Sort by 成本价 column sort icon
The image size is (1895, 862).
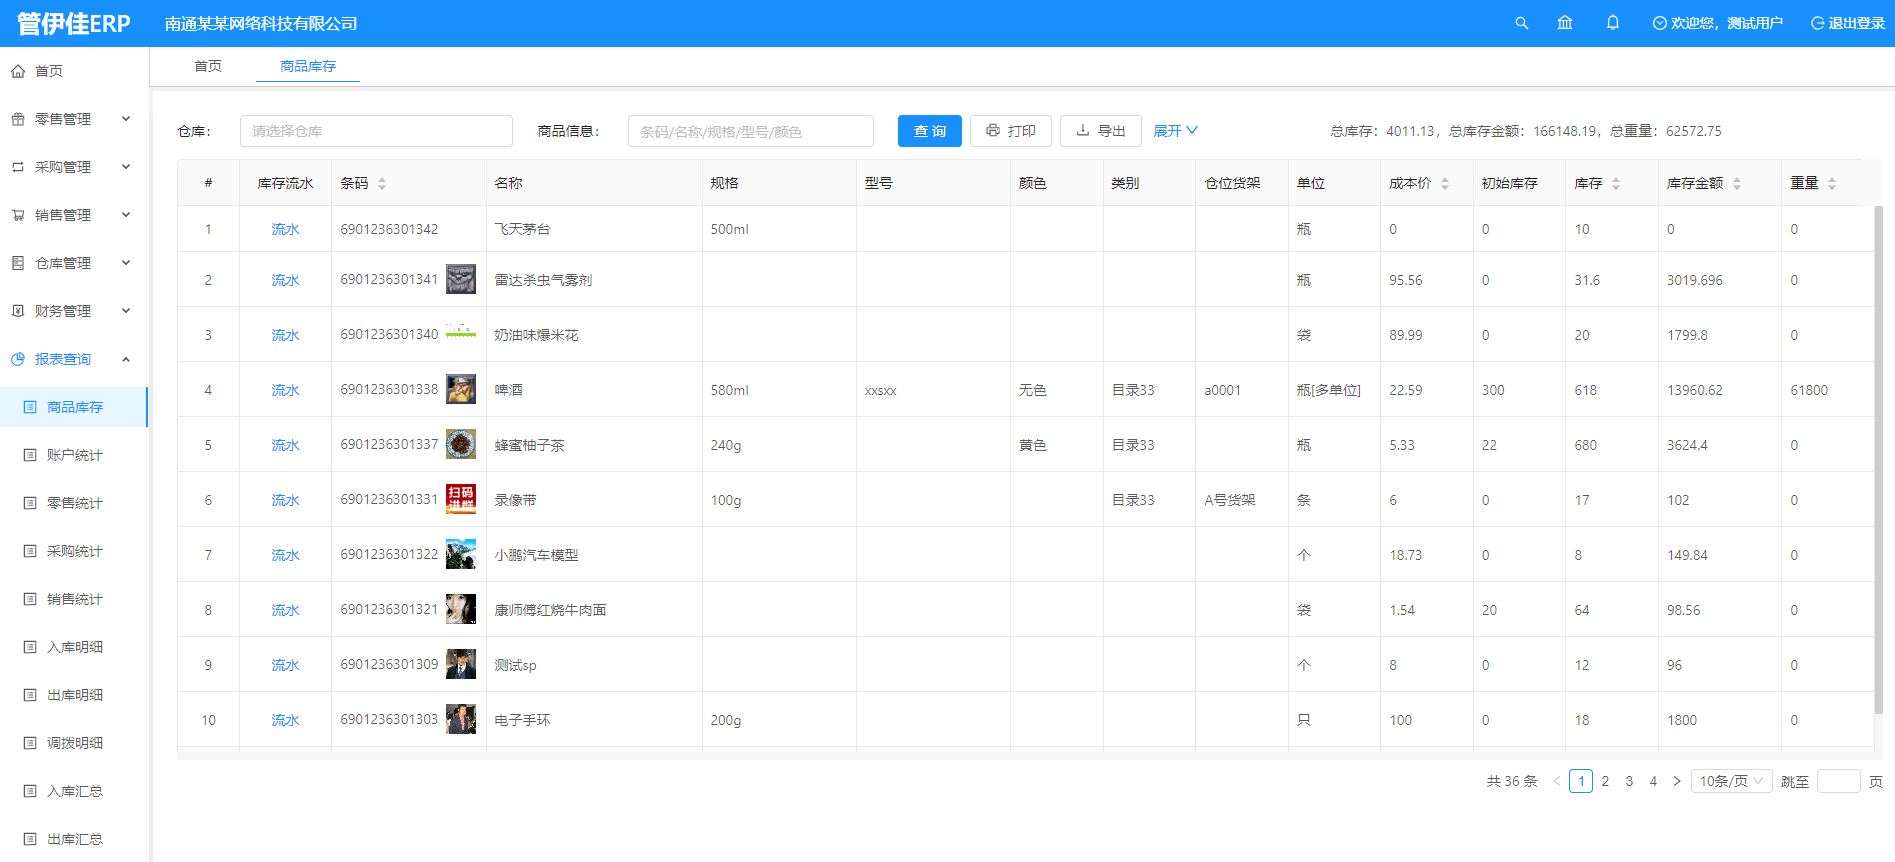tap(1445, 184)
